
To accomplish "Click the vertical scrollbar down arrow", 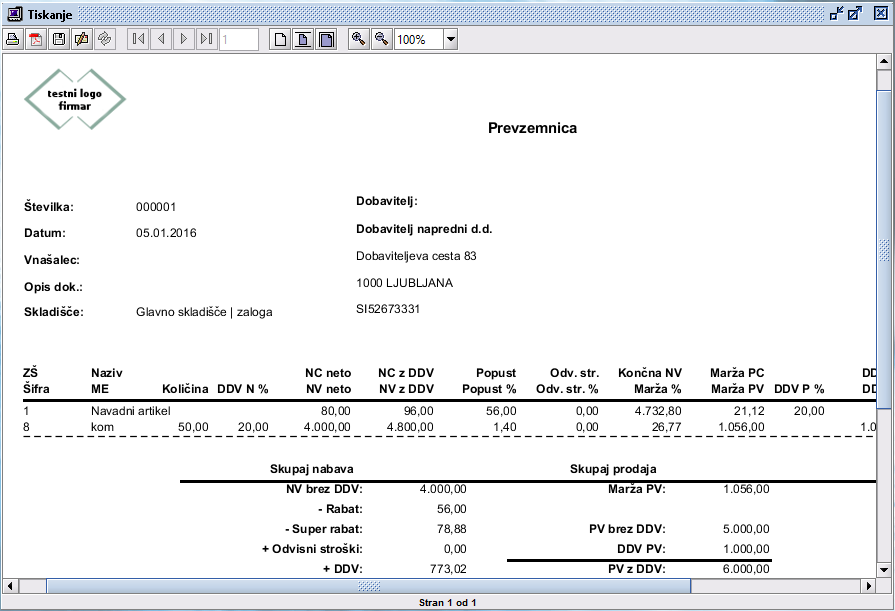I will [x=884, y=568].
